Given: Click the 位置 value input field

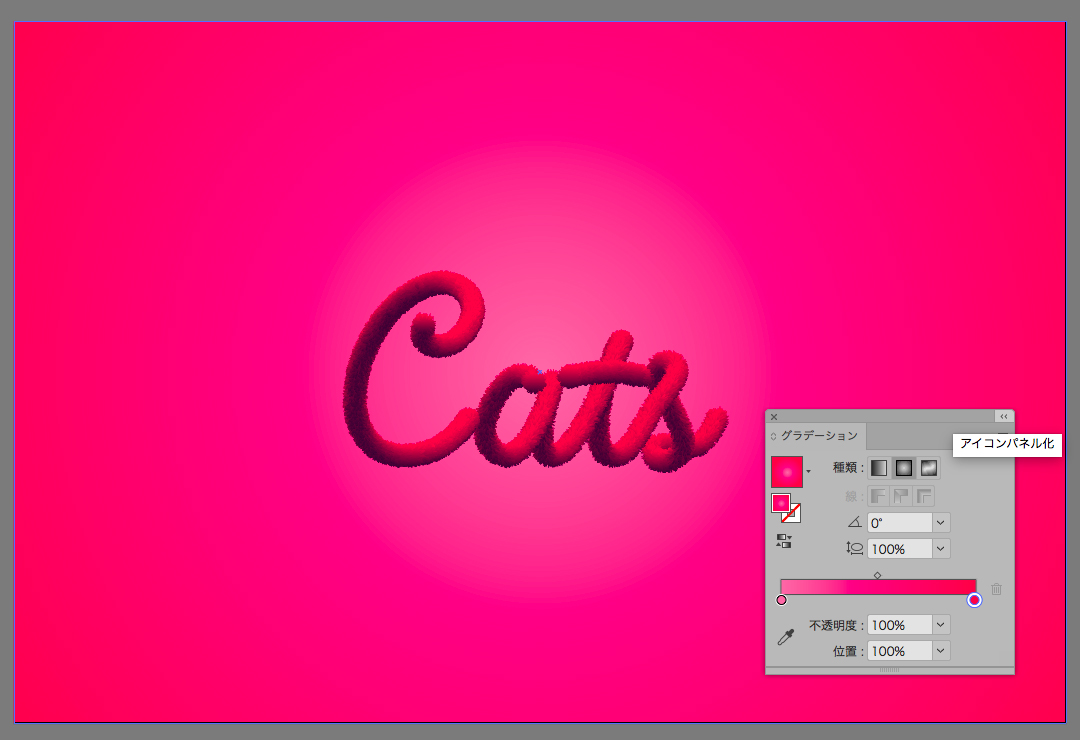Looking at the screenshot, I should pyautogui.click(x=899, y=651).
